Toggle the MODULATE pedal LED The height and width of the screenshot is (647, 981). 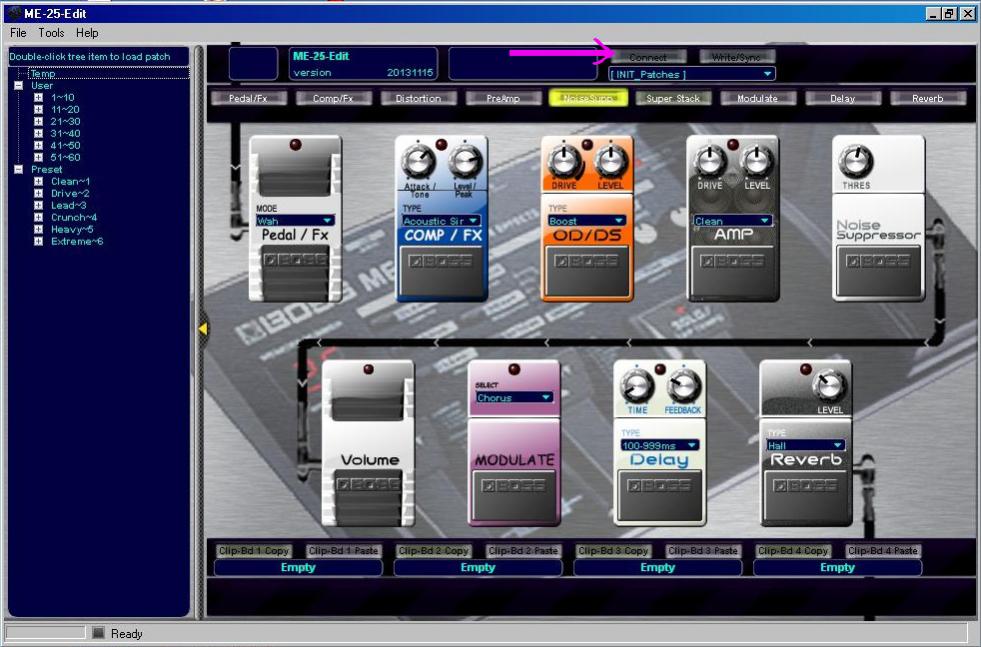tap(514, 369)
